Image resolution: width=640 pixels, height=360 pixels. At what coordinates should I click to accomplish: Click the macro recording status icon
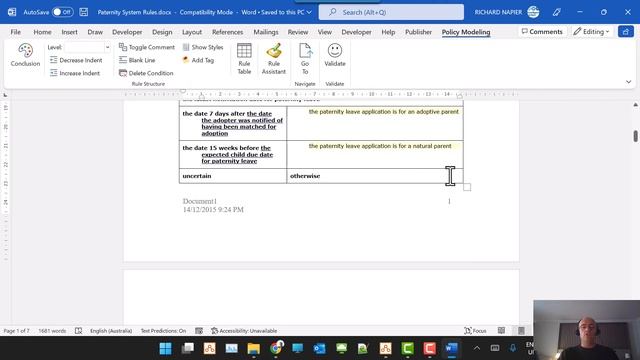(199, 331)
